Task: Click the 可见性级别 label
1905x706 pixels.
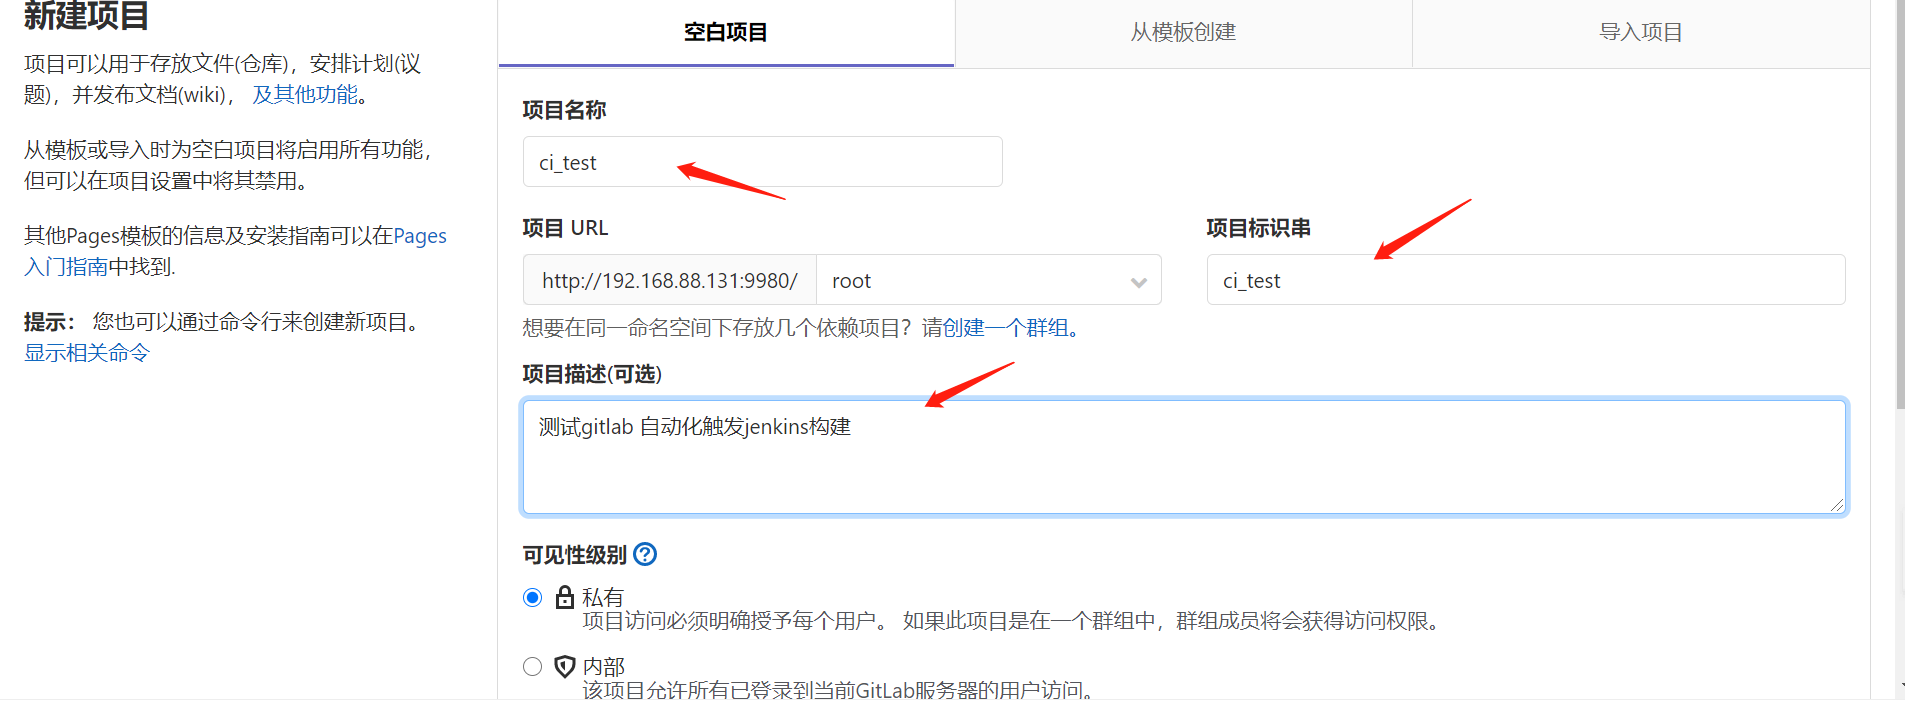Action: [x=575, y=555]
